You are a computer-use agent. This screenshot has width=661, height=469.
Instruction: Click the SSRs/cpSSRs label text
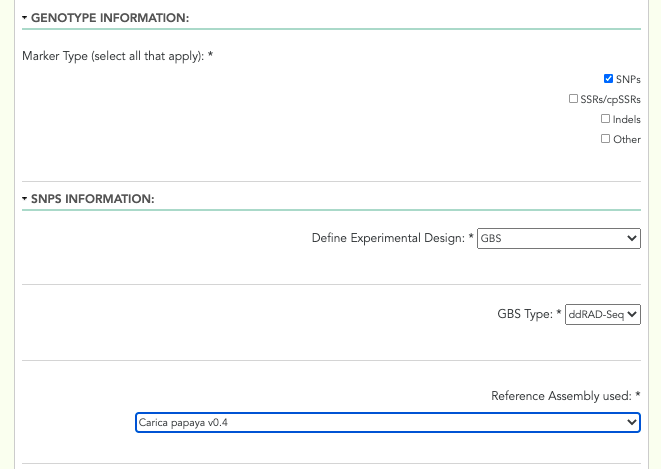pyautogui.click(x=610, y=99)
